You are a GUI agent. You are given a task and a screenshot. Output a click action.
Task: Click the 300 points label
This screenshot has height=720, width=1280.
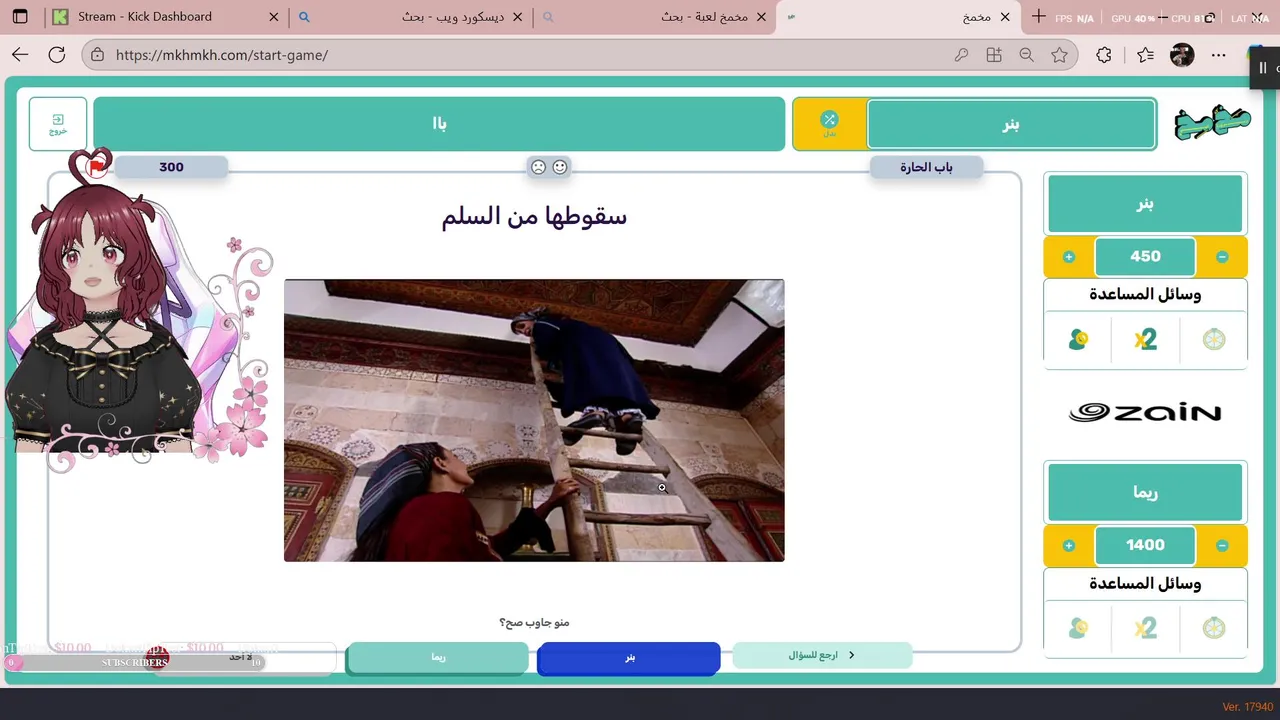(171, 167)
